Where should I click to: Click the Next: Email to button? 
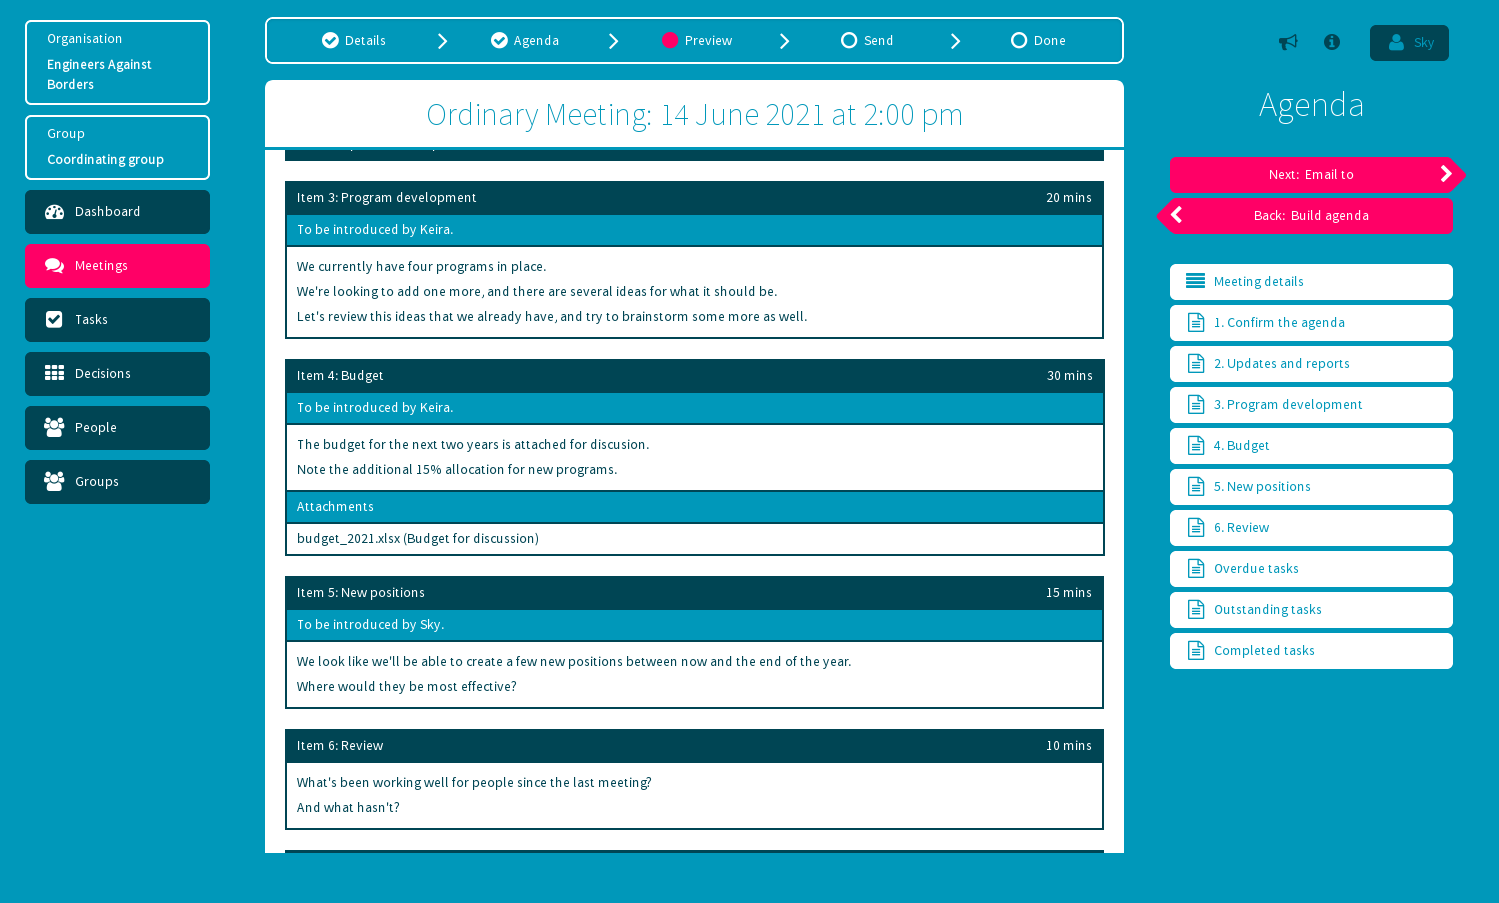pyautogui.click(x=1311, y=175)
